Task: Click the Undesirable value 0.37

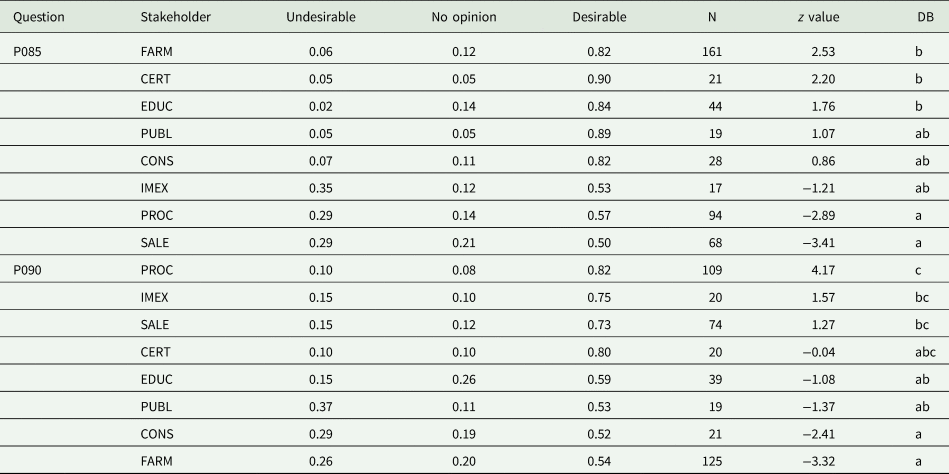Action: pyautogui.click(x=327, y=407)
